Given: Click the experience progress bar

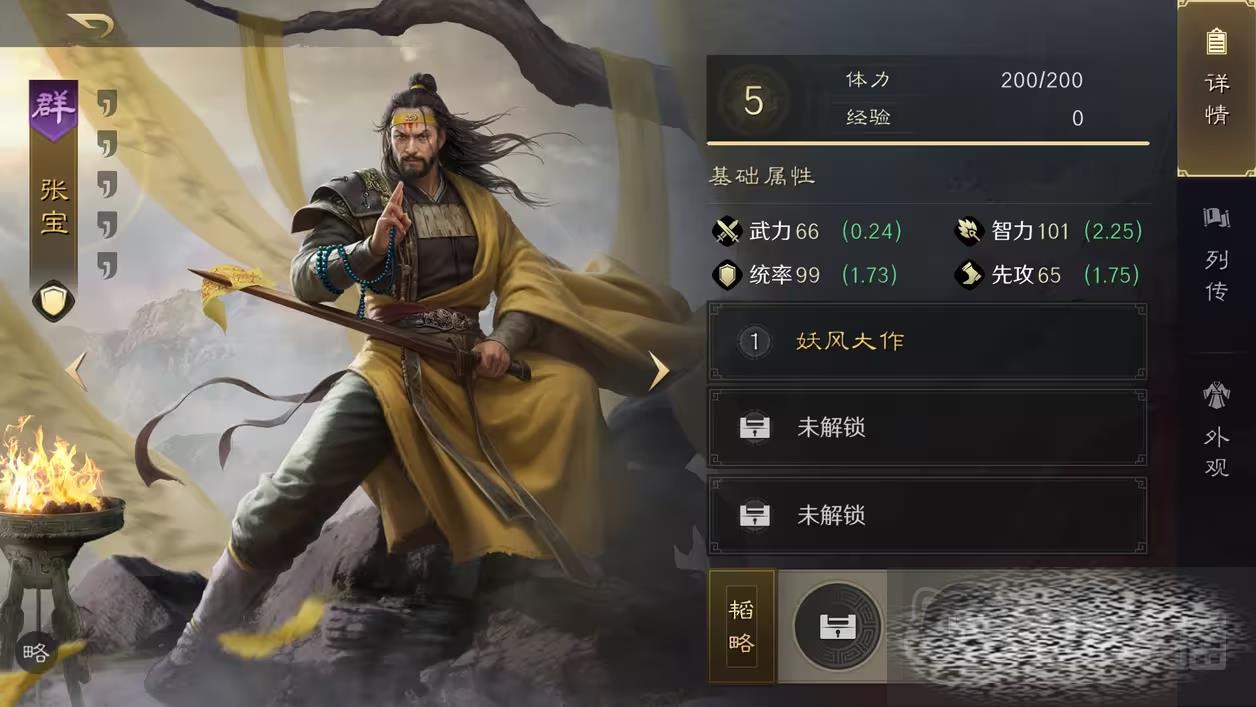Looking at the screenshot, I should click(x=928, y=143).
